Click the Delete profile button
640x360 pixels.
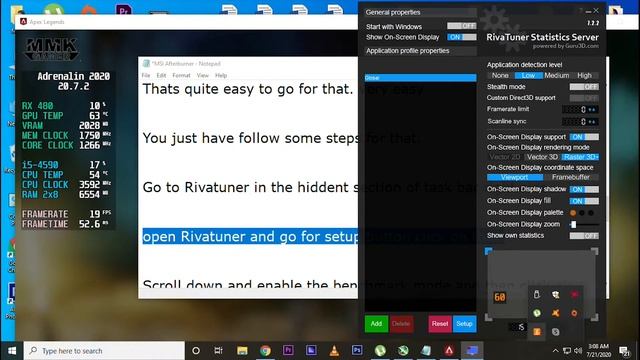click(x=400, y=324)
